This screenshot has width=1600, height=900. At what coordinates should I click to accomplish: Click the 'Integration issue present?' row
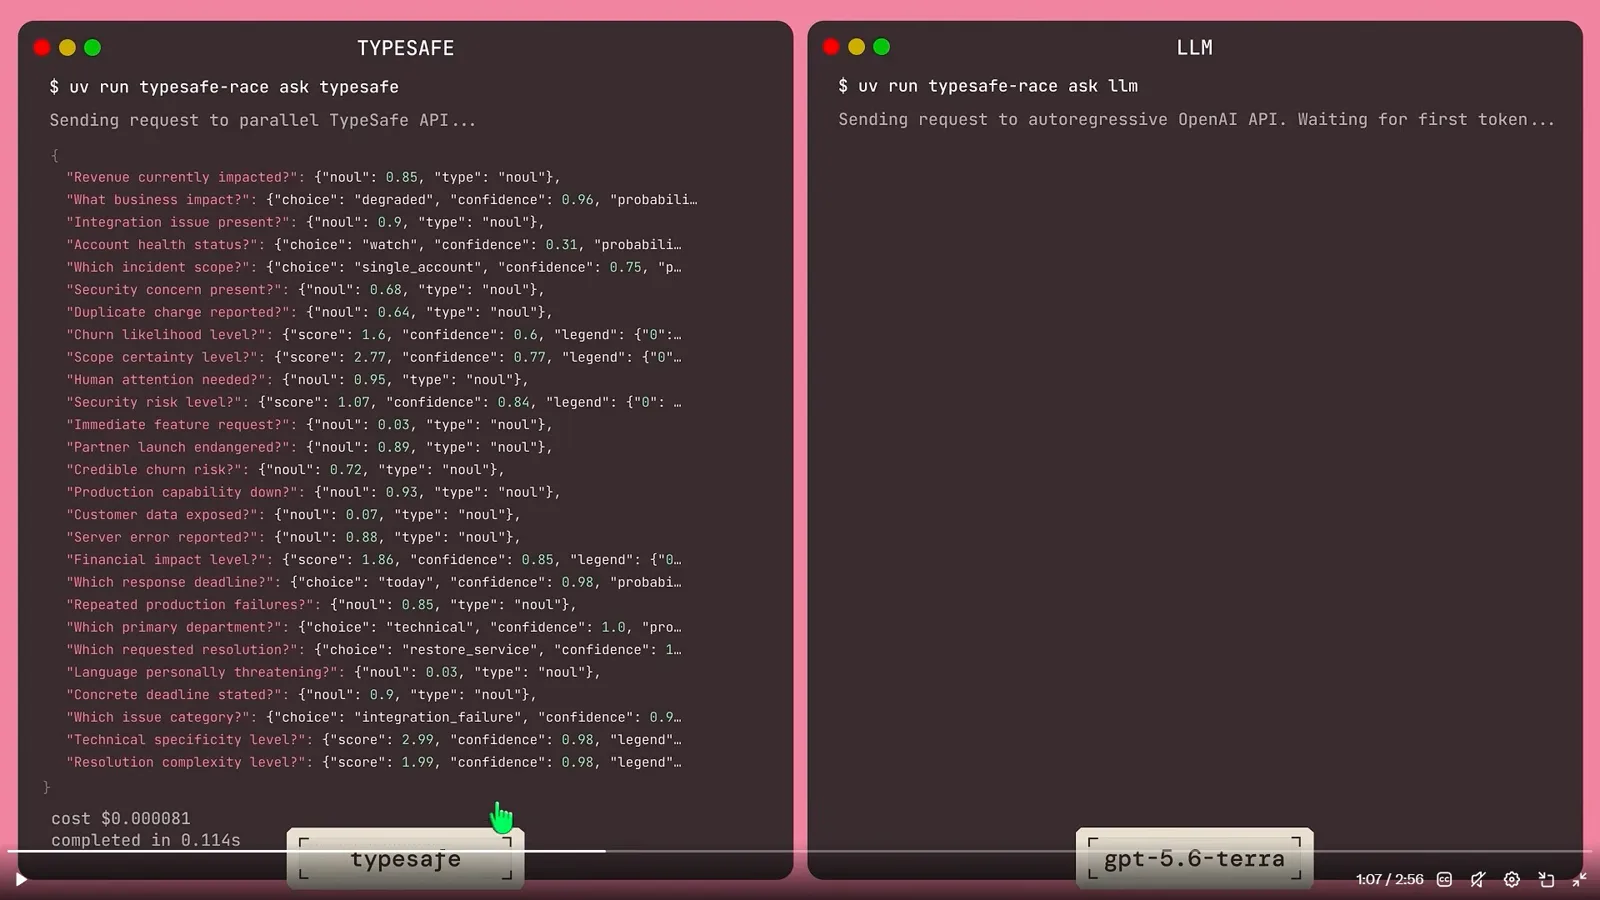pyautogui.click(x=305, y=222)
